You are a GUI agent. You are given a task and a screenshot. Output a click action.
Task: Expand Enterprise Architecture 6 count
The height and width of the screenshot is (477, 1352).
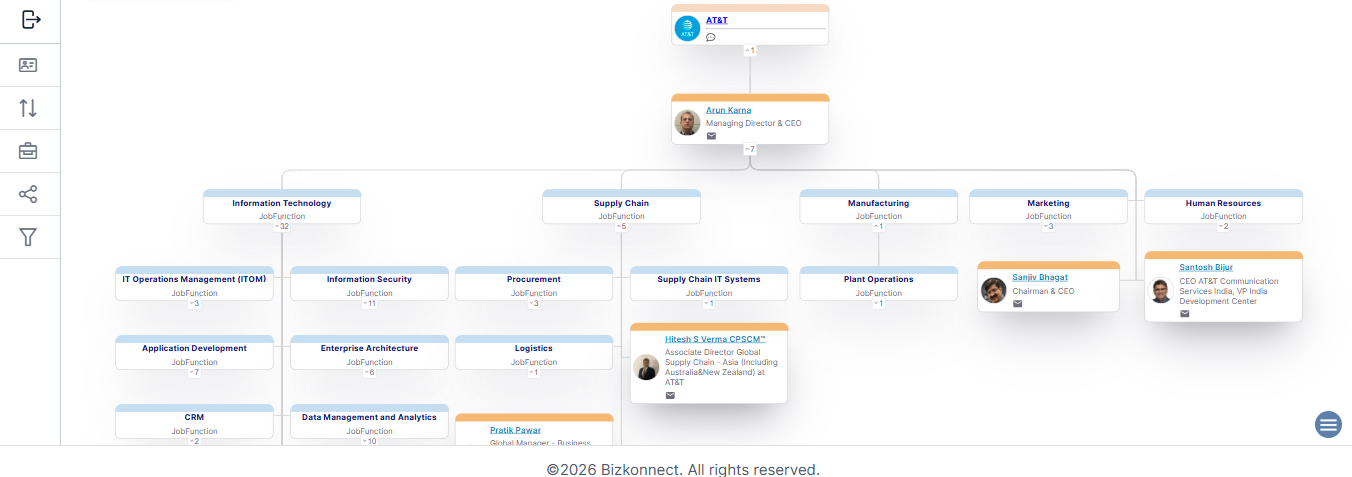tap(369, 372)
